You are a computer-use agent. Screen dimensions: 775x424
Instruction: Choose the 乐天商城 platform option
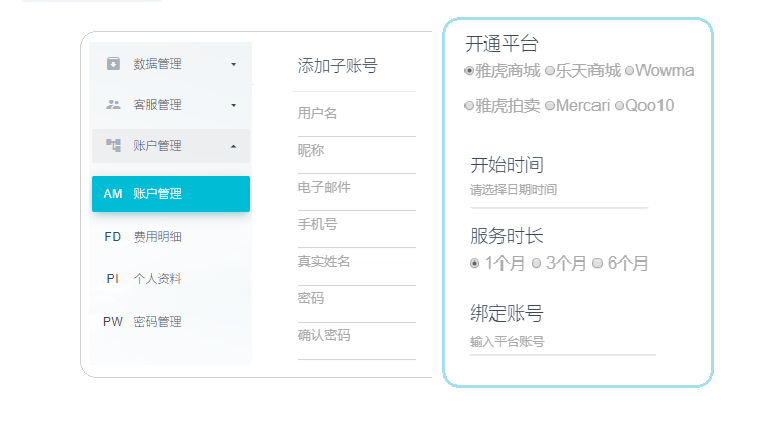click(550, 71)
